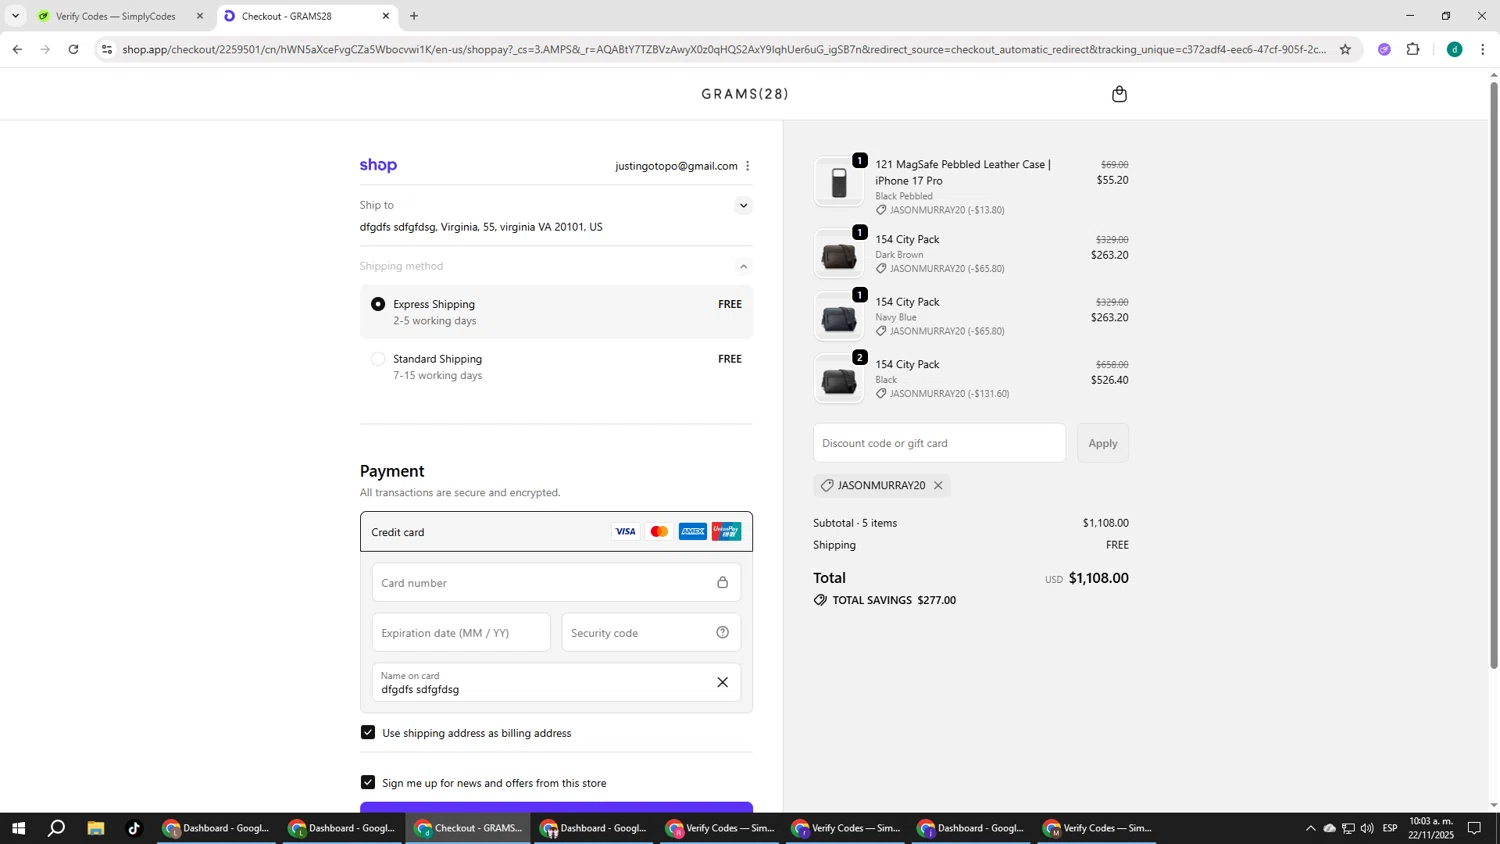Viewport: 1500px width, 844px height.
Task: Open Windows taskbar search
Action: tap(57, 828)
